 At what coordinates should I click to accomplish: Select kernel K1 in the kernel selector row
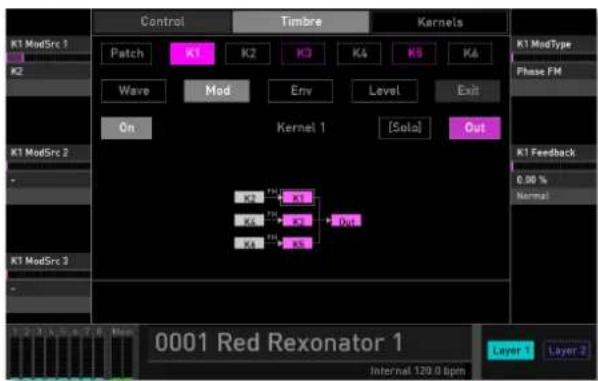193,53
